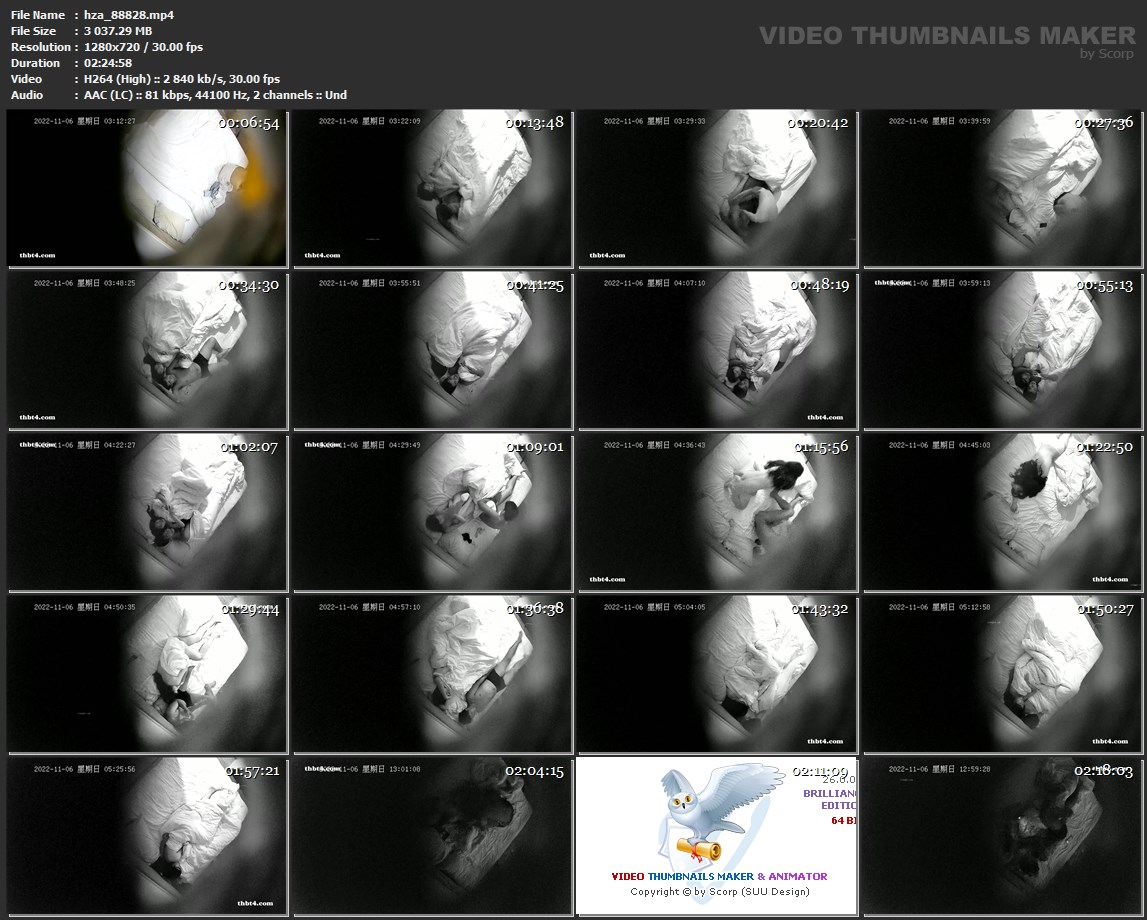Screen dimensions: 1147x920
Task: Select the thumbnail stamped 00:06:54
Action: [147, 188]
